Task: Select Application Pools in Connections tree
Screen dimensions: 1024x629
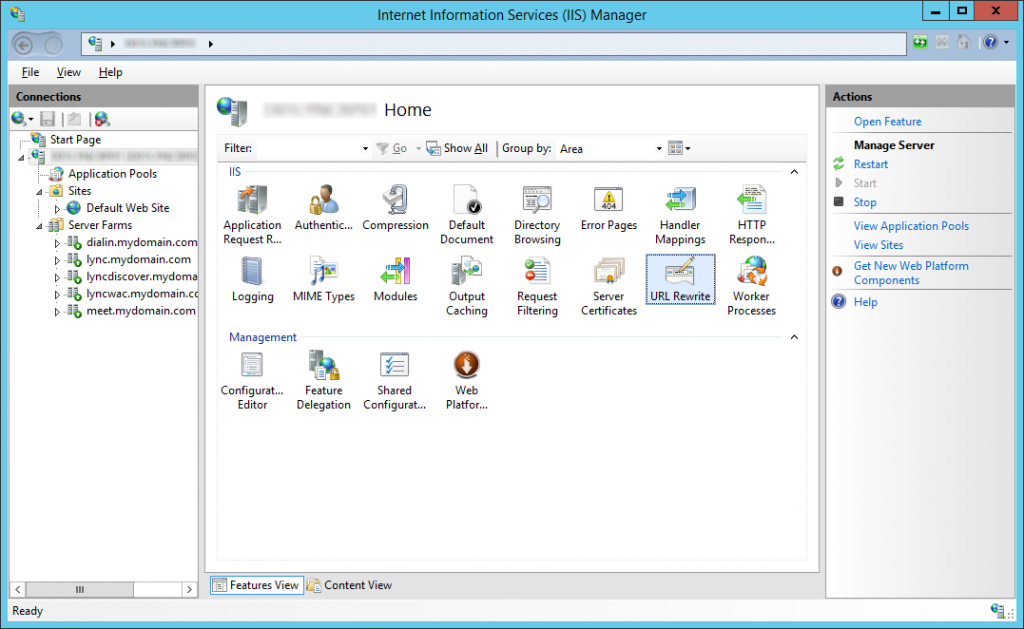Action: tap(111, 174)
